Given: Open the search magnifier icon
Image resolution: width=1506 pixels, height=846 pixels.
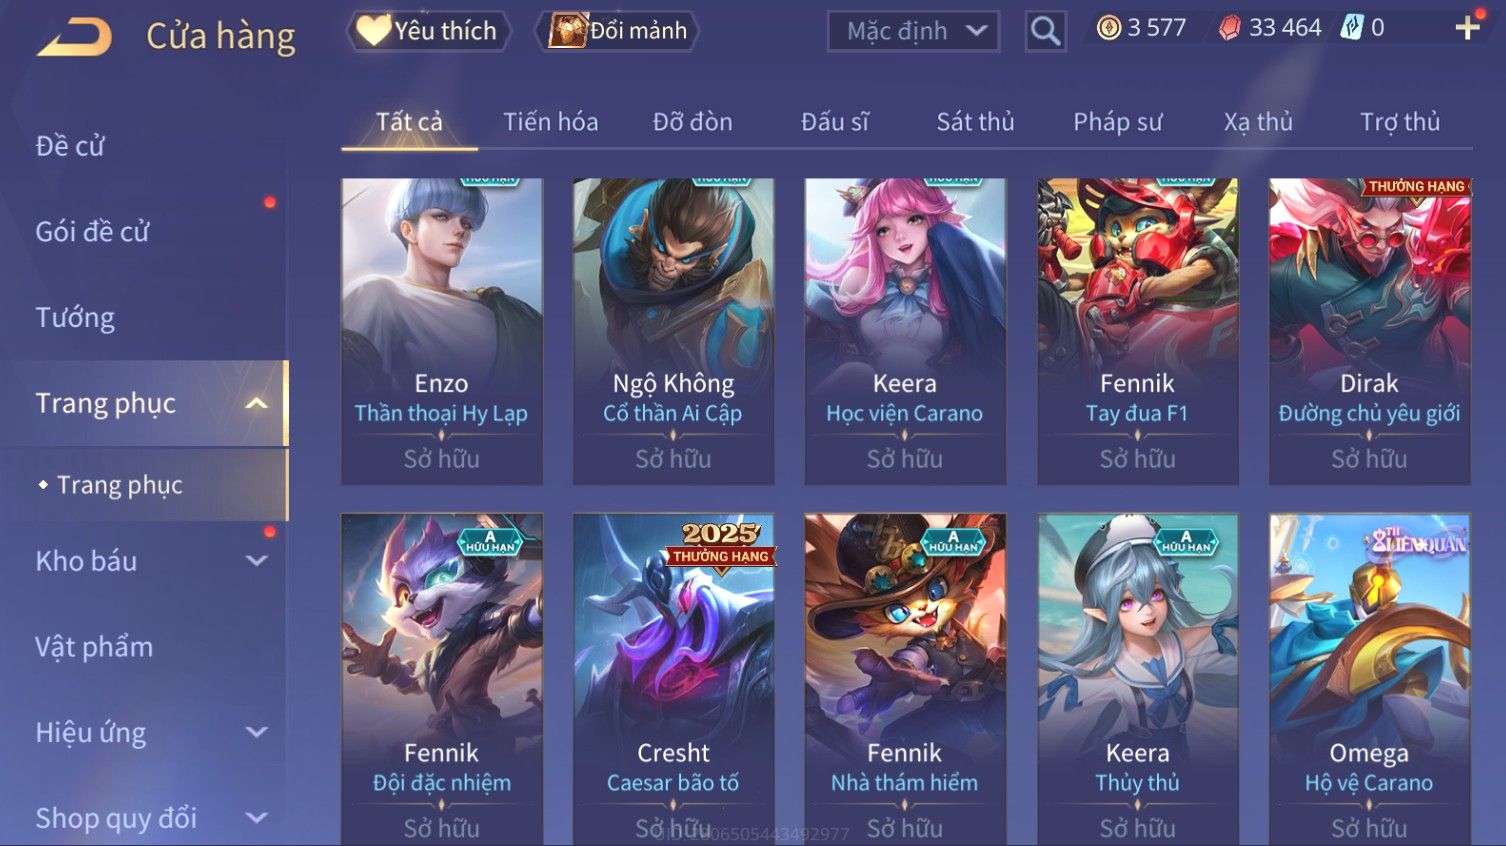Looking at the screenshot, I should 1045,31.
